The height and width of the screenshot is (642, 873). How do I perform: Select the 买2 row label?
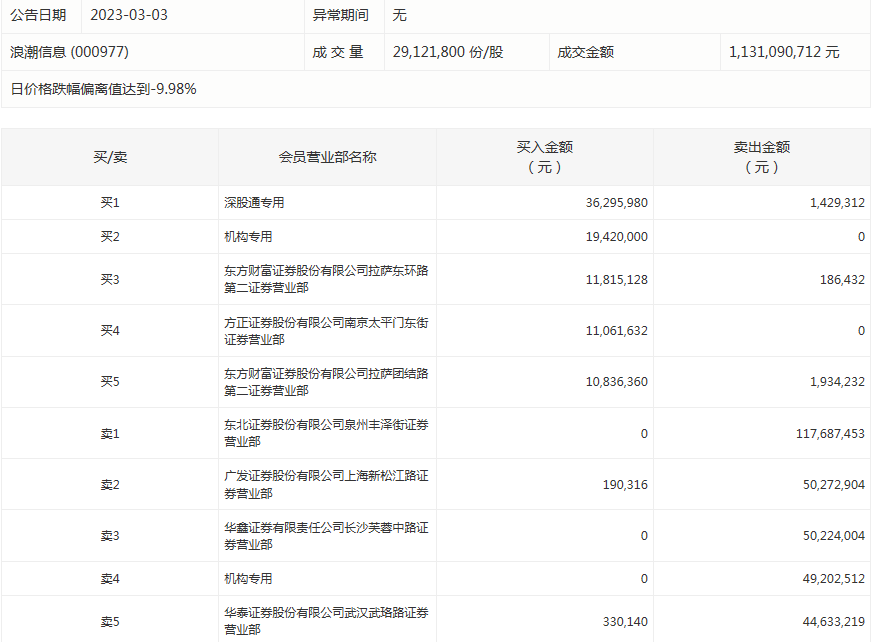[x=110, y=237]
